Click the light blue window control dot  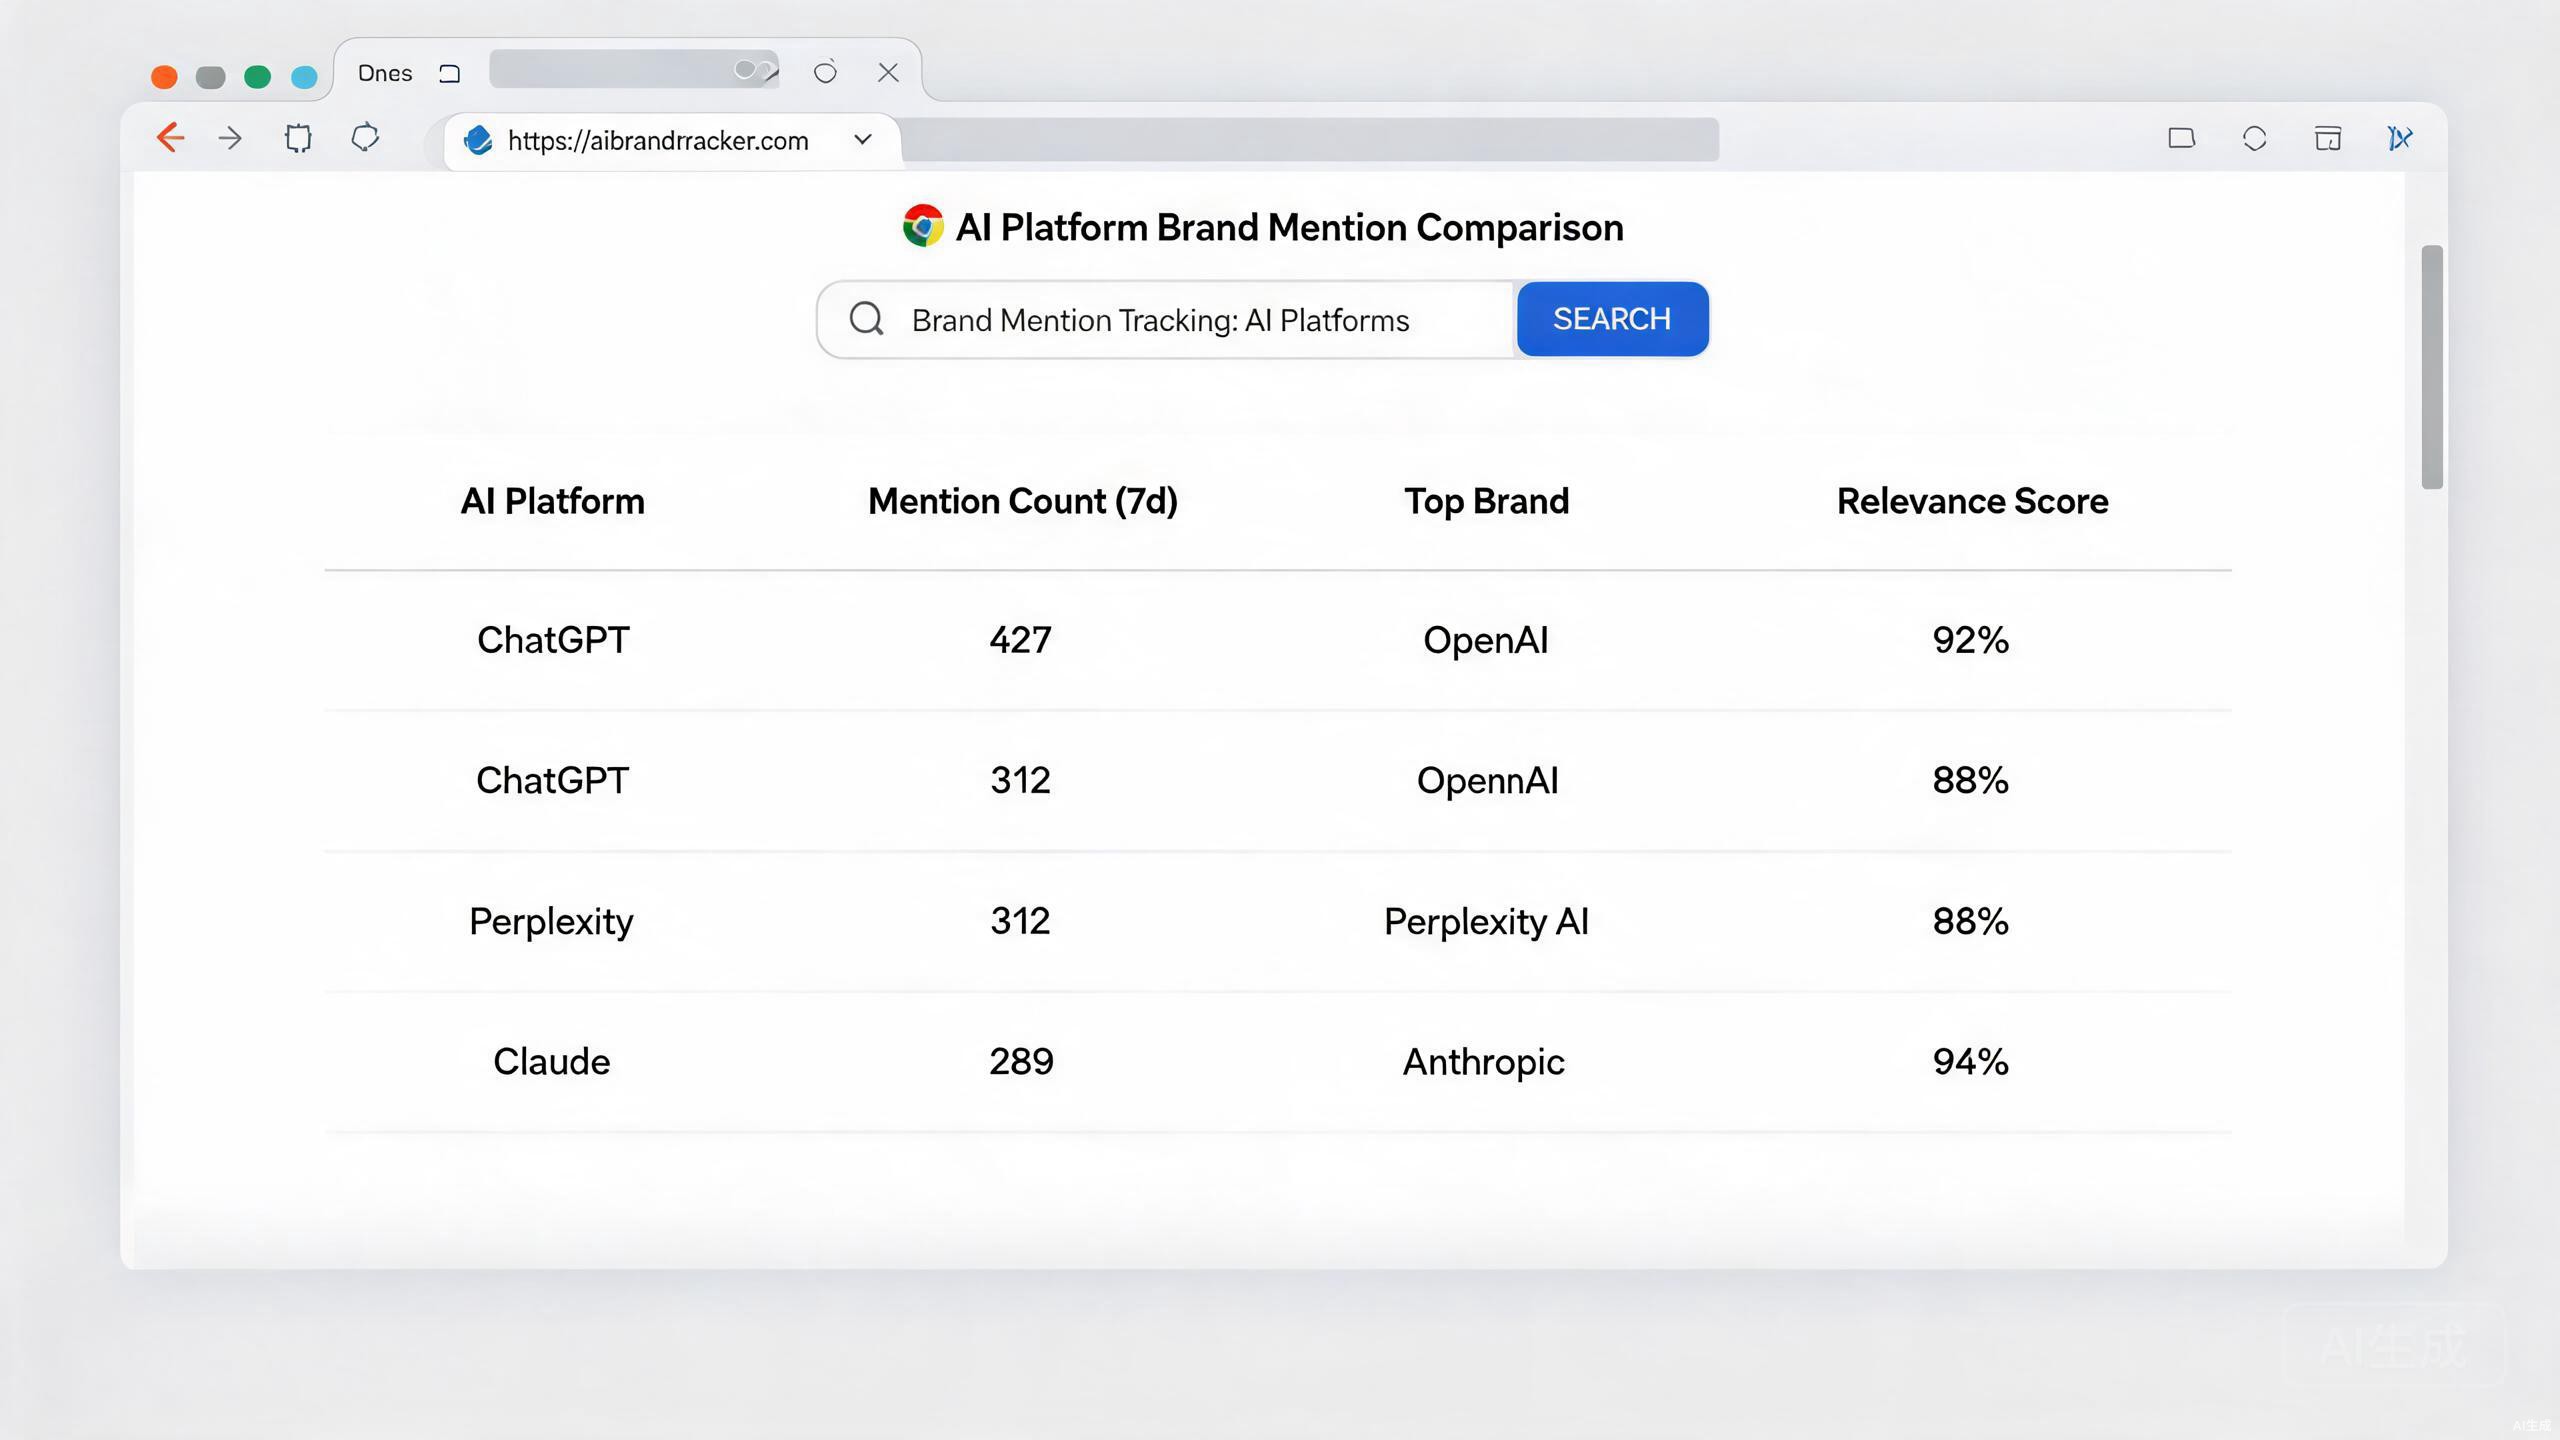point(304,77)
